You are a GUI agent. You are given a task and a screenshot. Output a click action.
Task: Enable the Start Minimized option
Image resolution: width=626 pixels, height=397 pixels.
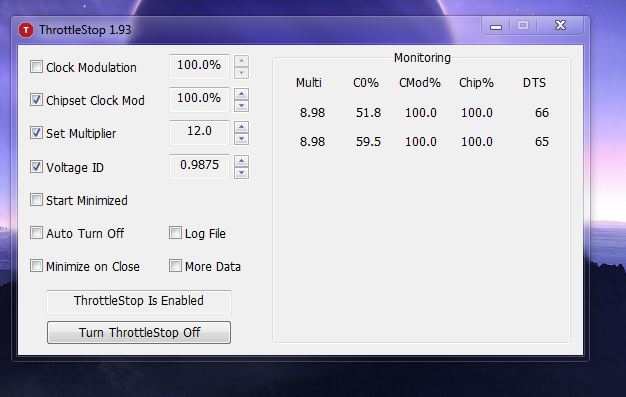(x=36, y=200)
